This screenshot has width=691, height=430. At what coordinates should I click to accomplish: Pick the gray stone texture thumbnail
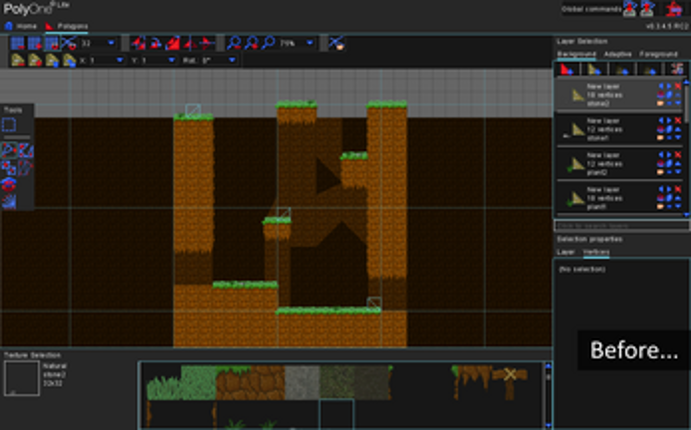301,382
